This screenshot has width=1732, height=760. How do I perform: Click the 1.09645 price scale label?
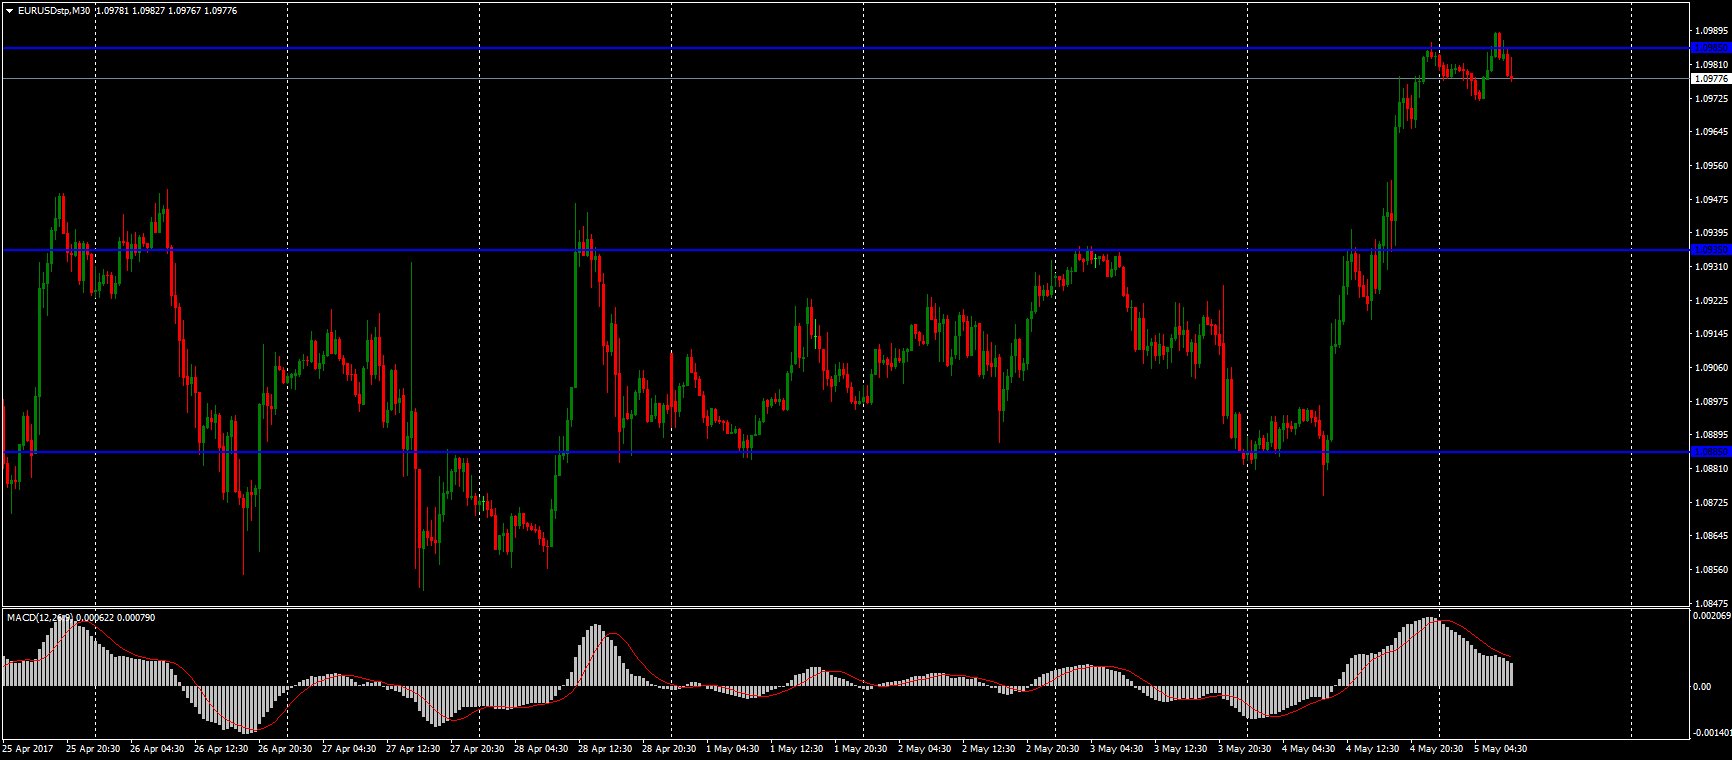(1712, 132)
